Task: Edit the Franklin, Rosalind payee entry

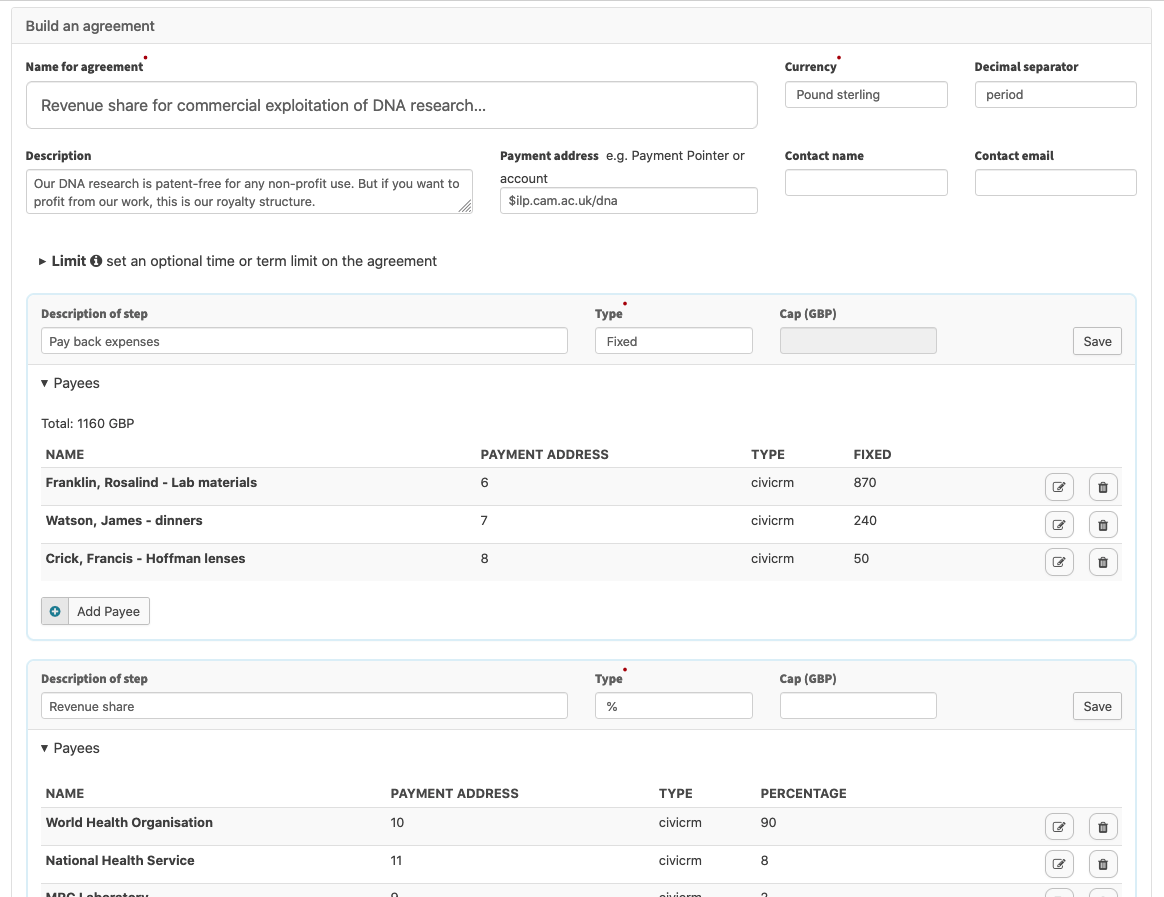Action: pos(1059,486)
